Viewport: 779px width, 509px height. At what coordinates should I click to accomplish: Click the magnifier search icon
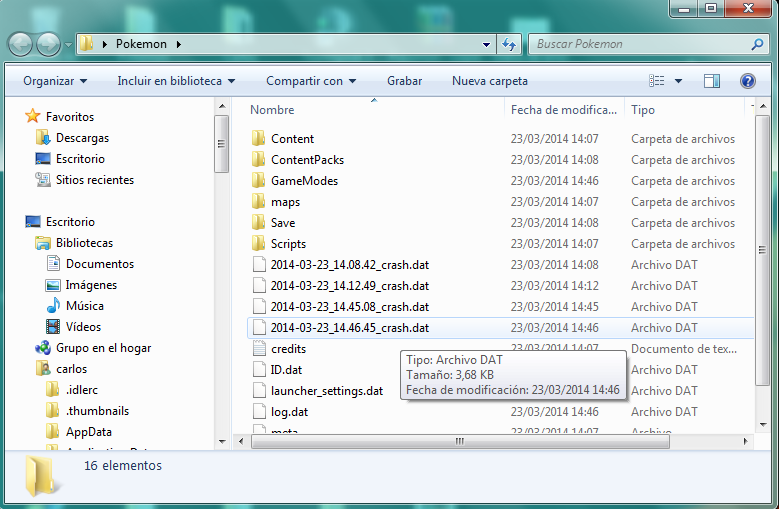(x=757, y=44)
